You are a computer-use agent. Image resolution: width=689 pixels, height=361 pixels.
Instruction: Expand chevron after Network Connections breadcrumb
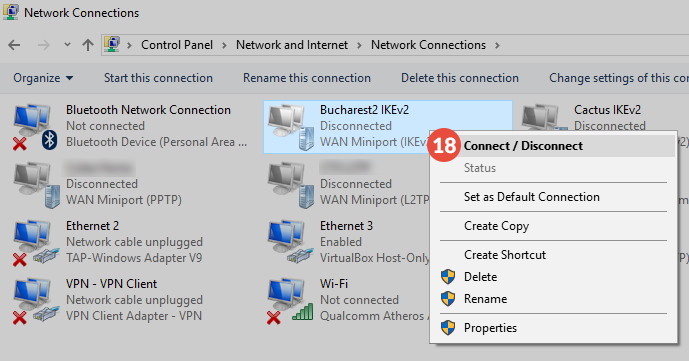(x=497, y=45)
